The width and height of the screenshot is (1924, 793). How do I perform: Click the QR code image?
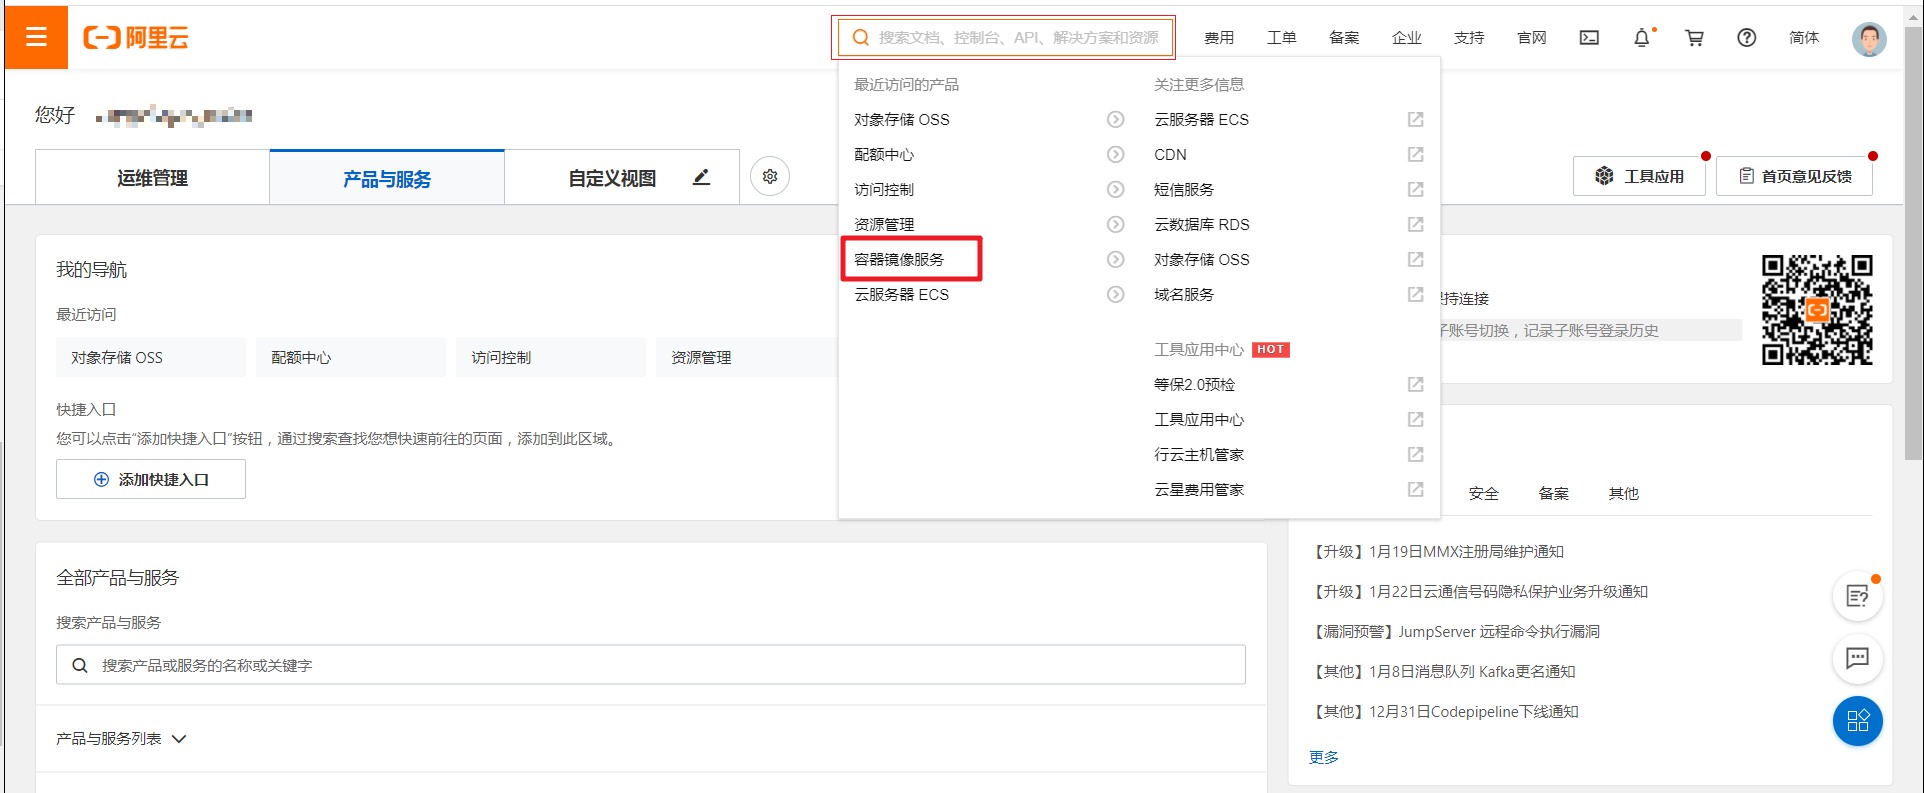1817,310
